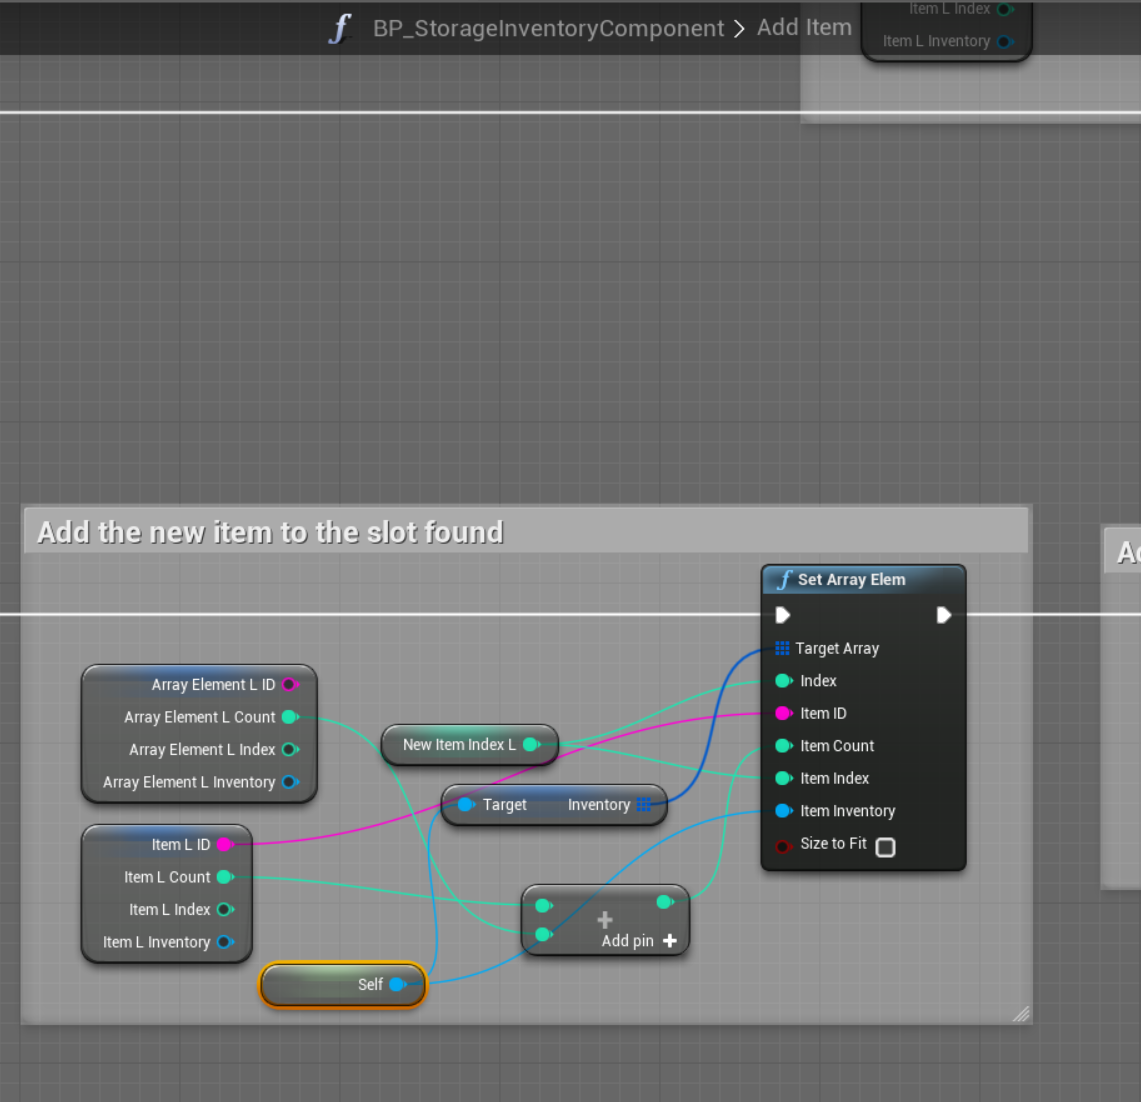Select Add Item in the breadcrumb
This screenshot has width=1141, height=1102.
coord(804,28)
